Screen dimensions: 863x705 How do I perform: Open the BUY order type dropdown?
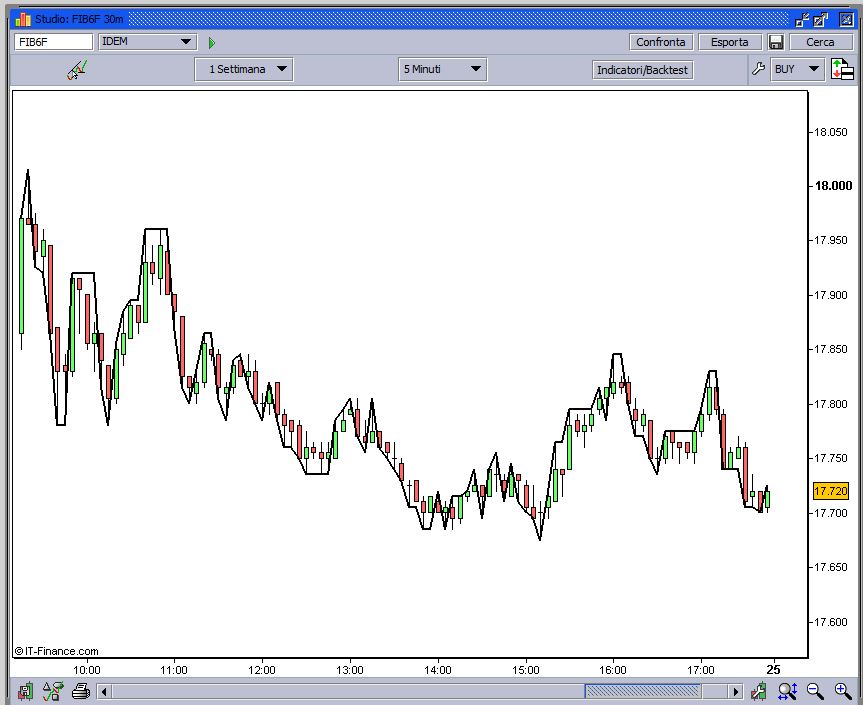click(797, 69)
